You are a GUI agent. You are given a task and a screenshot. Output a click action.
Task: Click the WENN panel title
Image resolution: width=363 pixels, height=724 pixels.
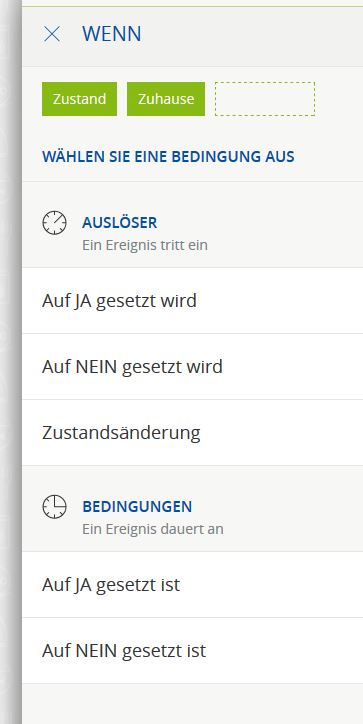(112, 34)
